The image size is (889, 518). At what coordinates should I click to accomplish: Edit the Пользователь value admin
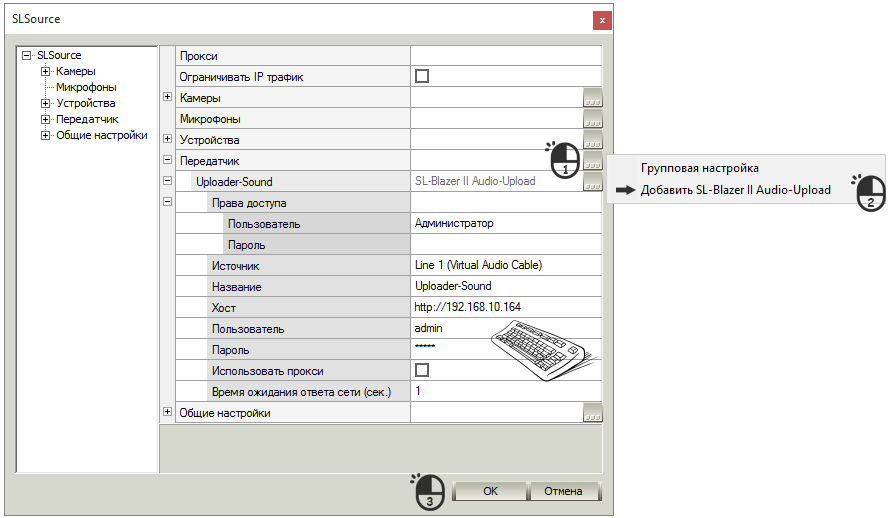(x=506, y=328)
